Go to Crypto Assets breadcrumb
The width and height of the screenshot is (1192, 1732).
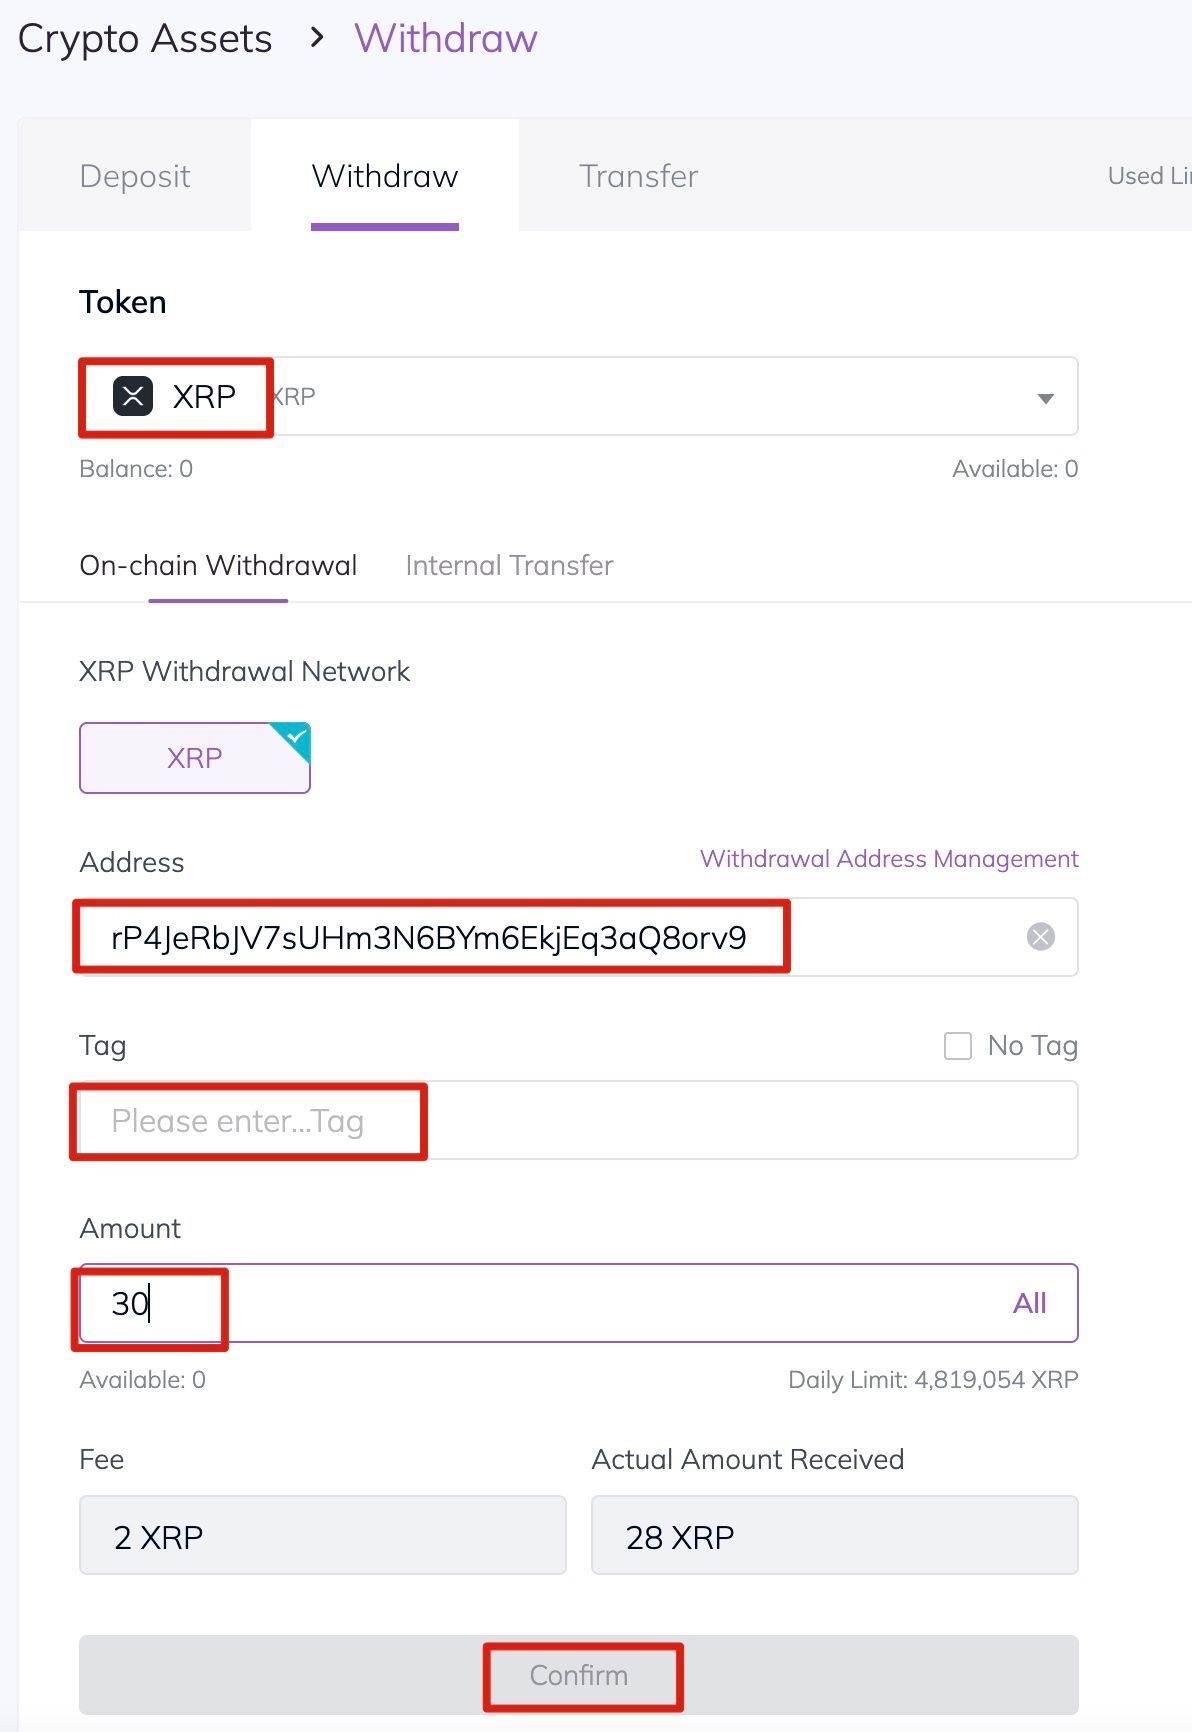pyautogui.click(x=145, y=39)
